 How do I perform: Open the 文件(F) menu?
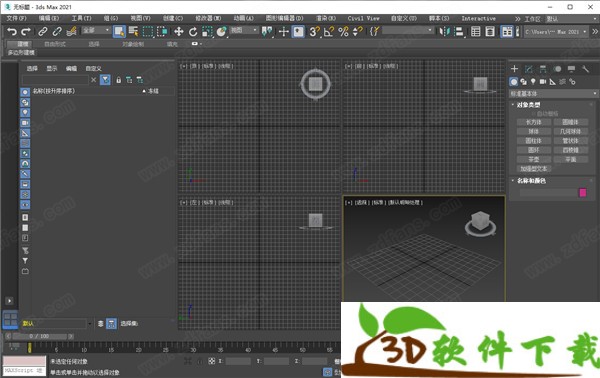[16, 18]
